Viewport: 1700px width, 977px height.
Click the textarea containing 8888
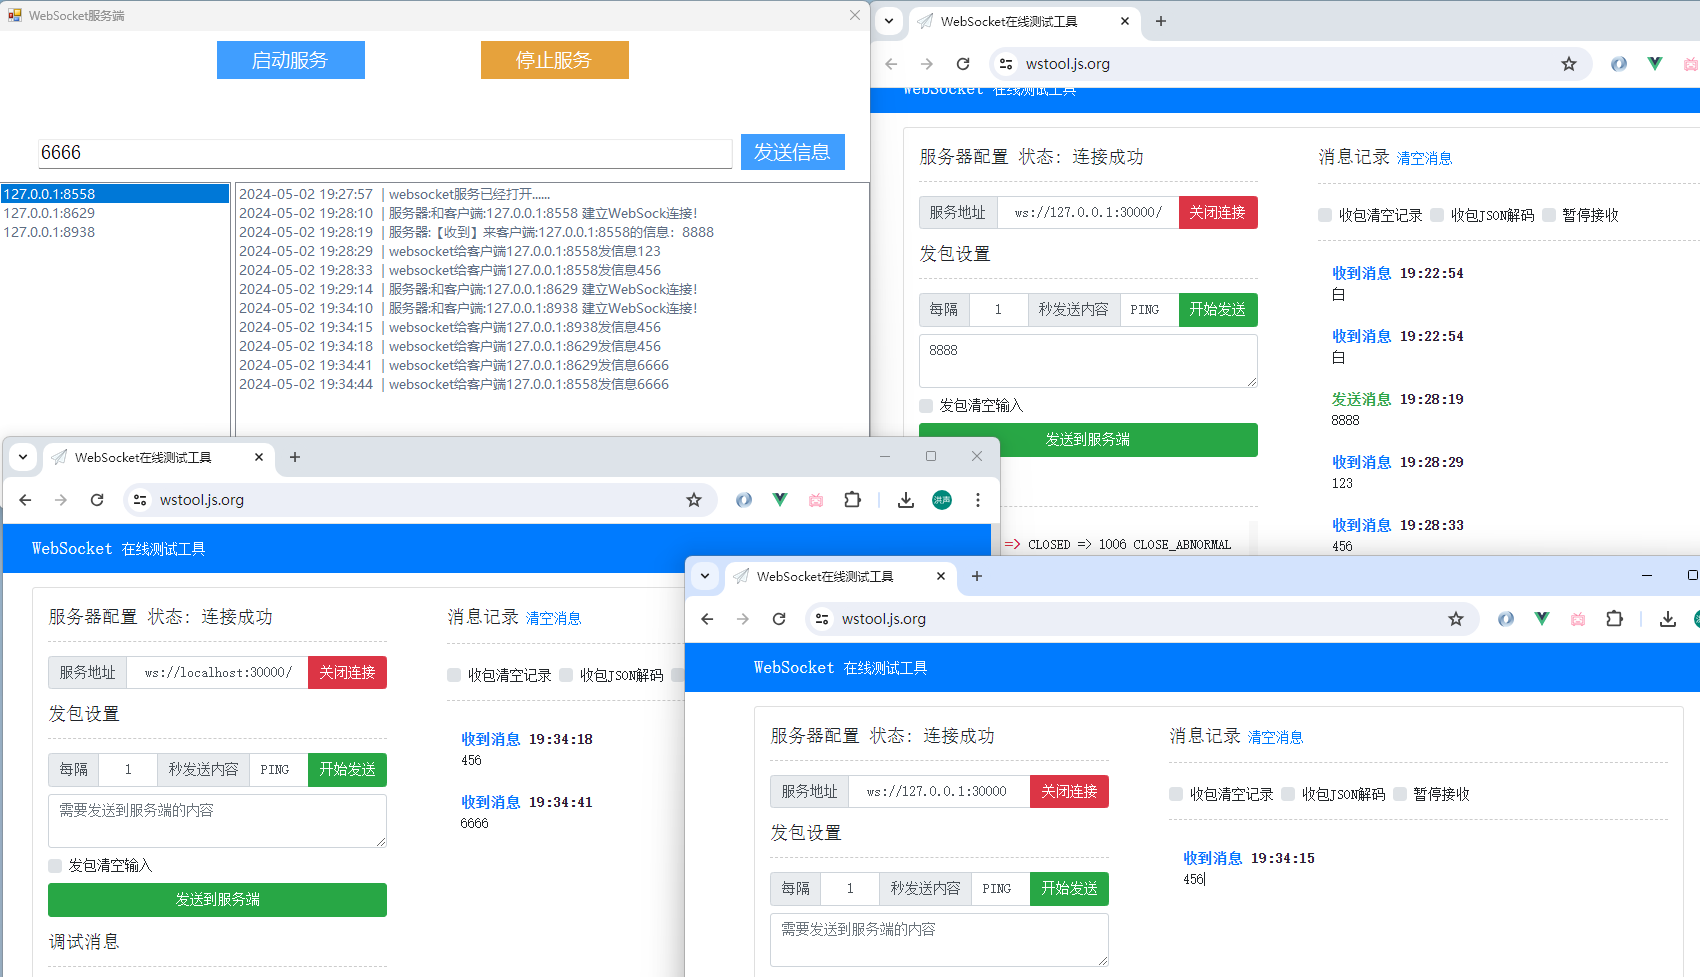(x=1088, y=360)
